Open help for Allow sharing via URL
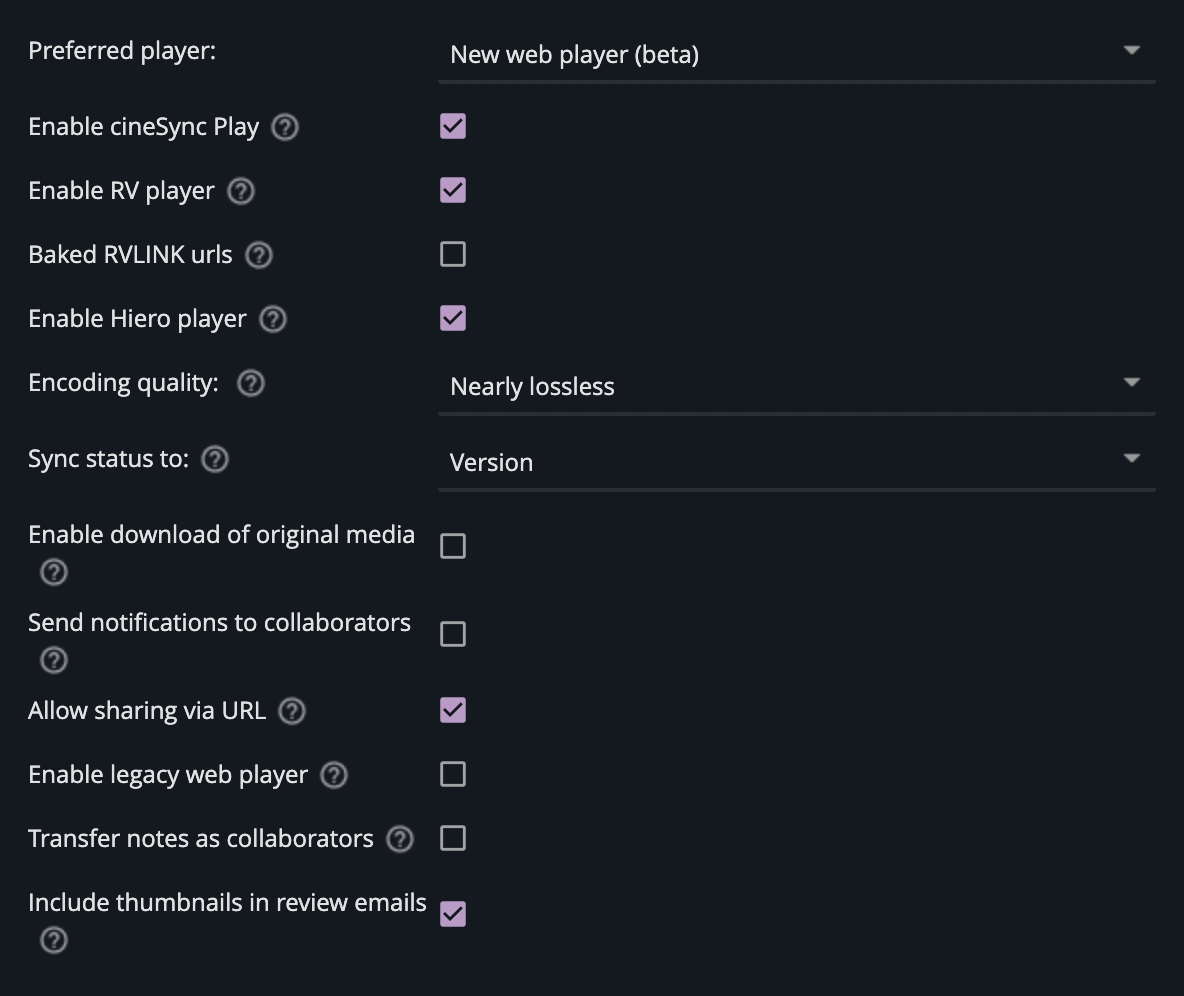This screenshot has width=1184, height=996. pos(291,710)
